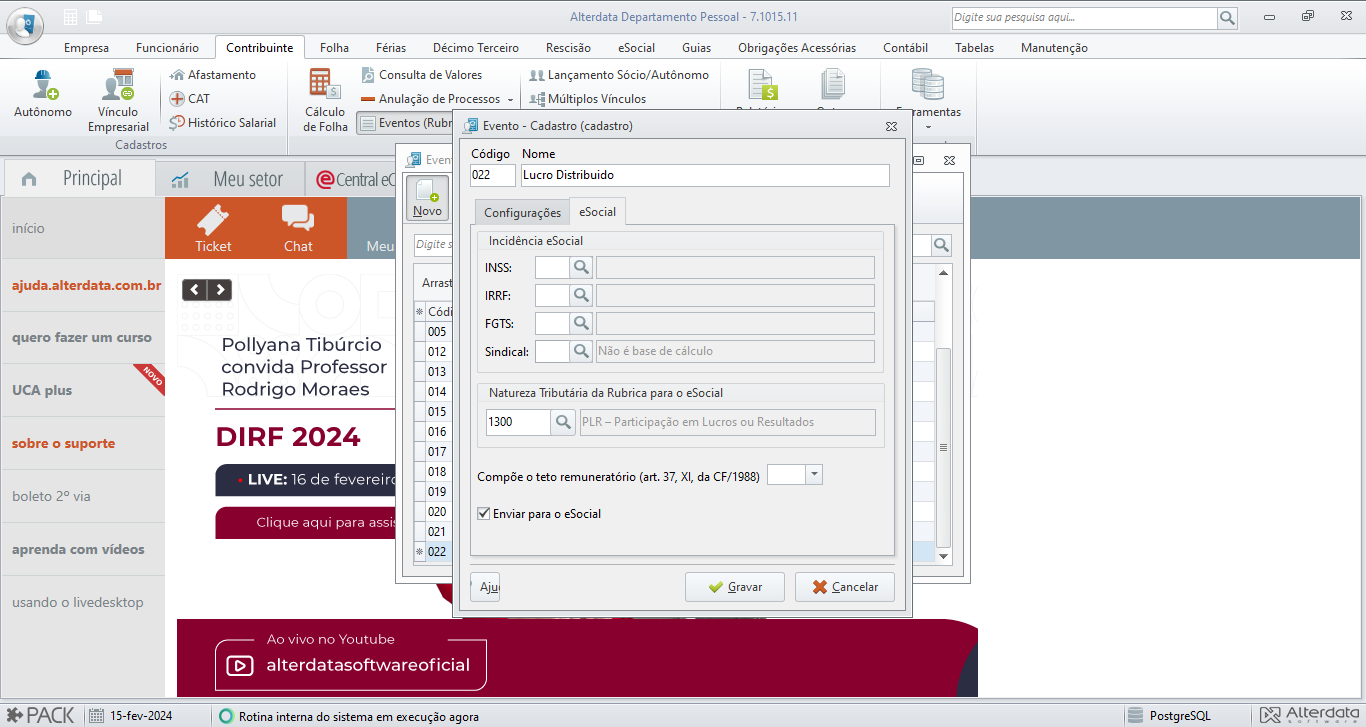The height and width of the screenshot is (727, 1366).
Task: Open Consulta de Valores
Action: tap(421, 75)
